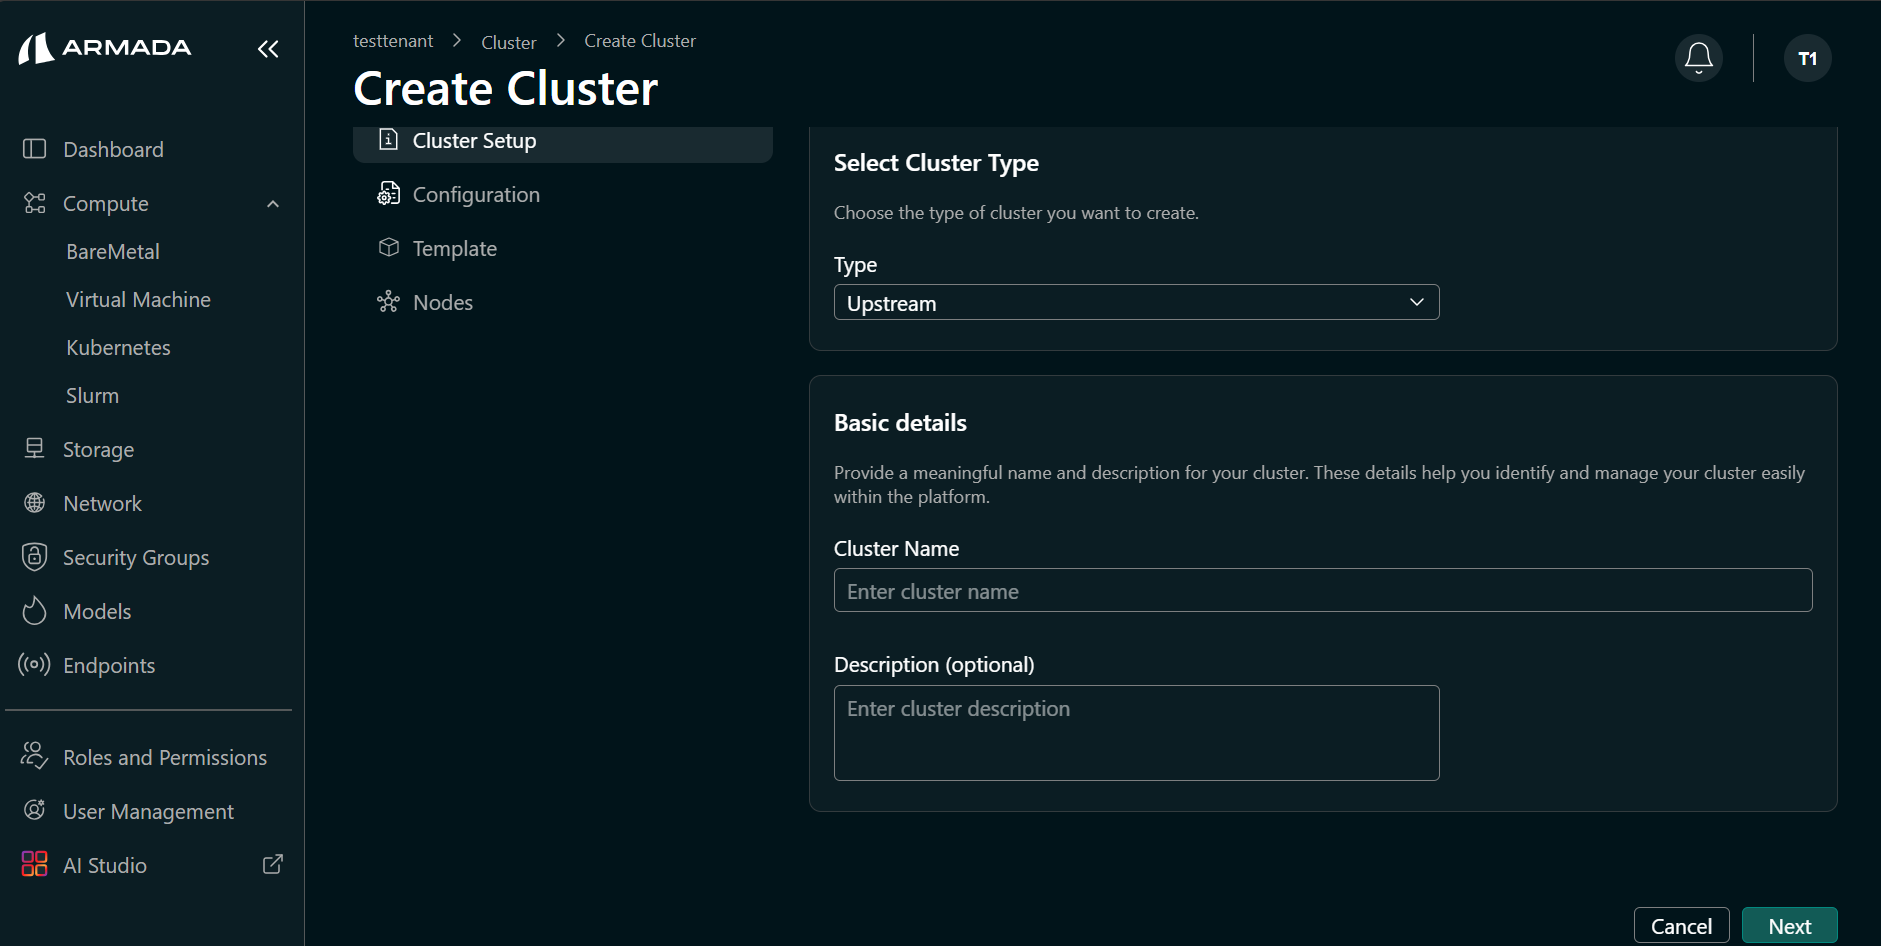Click the Network globe icon

click(x=34, y=502)
